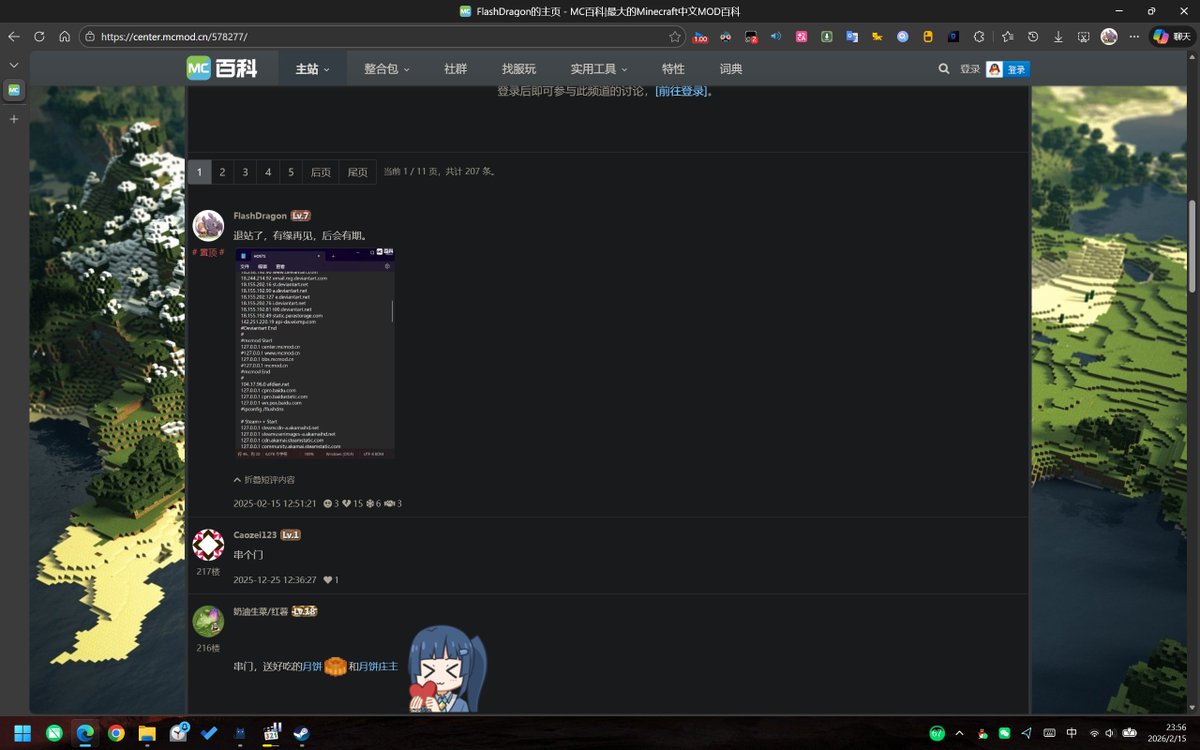Toggle the heart like on Caozei123's comment
1200x750 pixels.
[x=328, y=579]
